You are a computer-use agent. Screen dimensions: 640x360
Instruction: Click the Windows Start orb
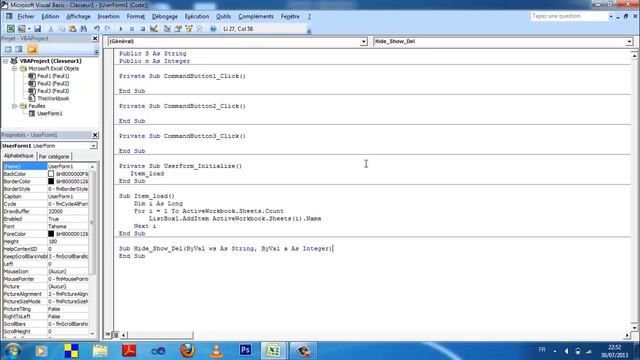pos(12,351)
